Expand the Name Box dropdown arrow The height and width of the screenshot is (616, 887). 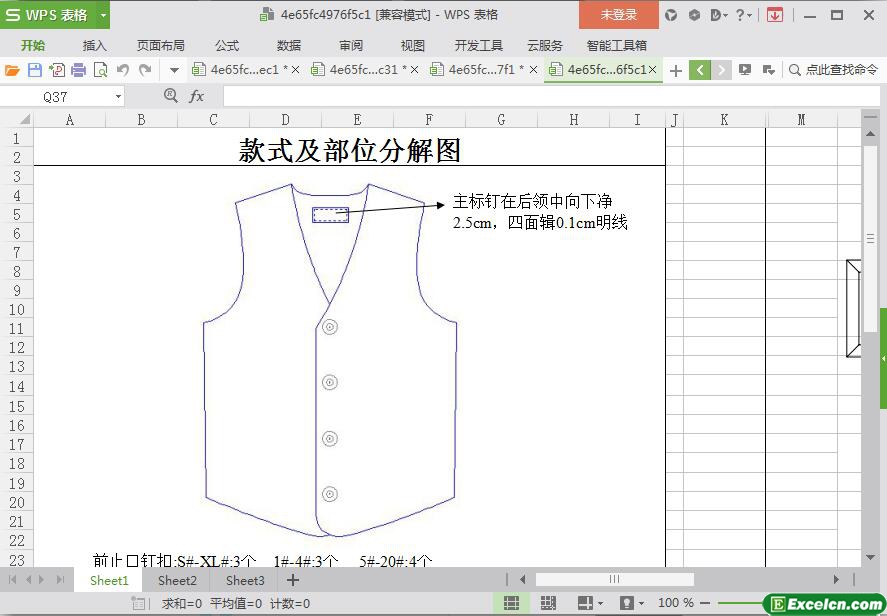[x=118, y=97]
